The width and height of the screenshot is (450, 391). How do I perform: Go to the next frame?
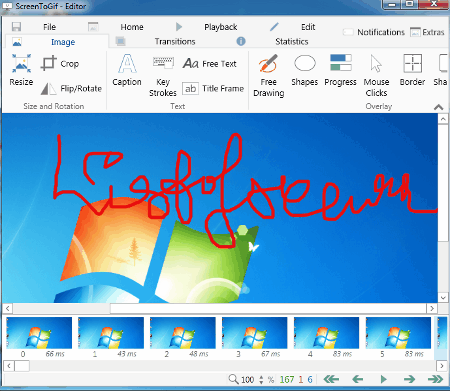pos(409,379)
